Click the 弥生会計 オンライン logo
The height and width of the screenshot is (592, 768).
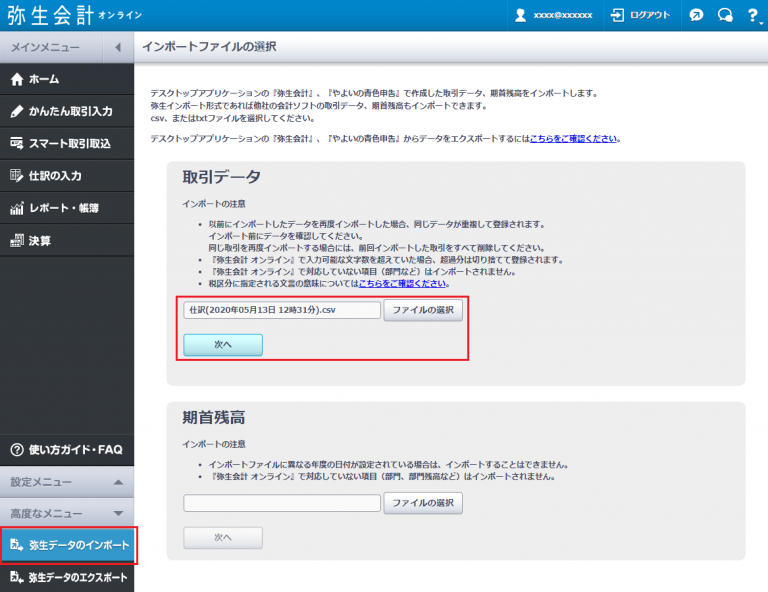74,15
